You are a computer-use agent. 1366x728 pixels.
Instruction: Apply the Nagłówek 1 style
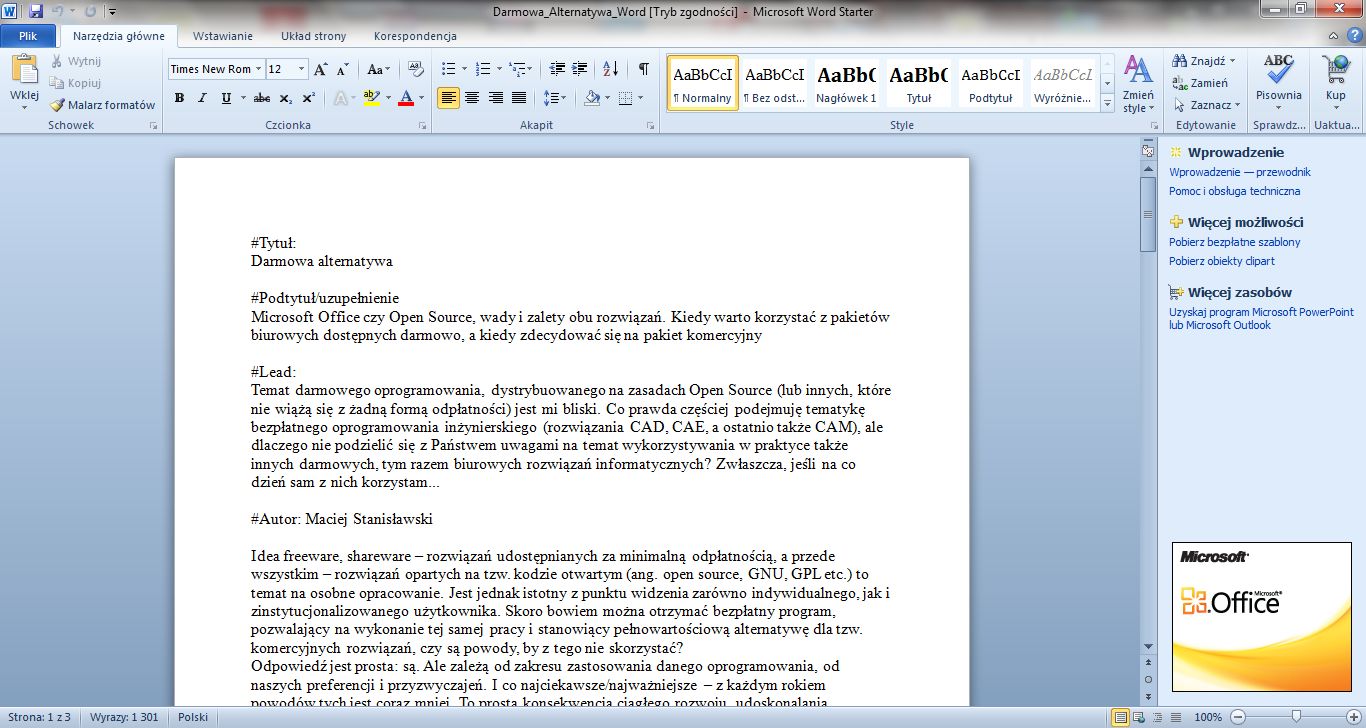[846, 82]
